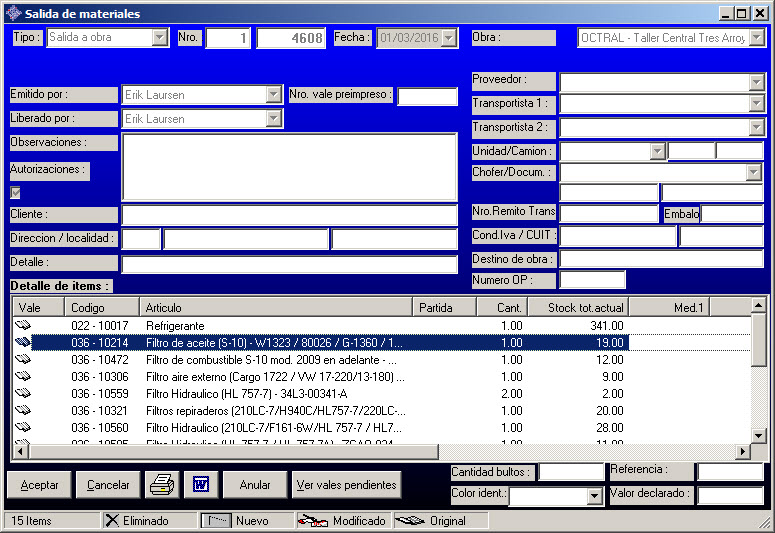Click the printer icon button

click(161, 485)
